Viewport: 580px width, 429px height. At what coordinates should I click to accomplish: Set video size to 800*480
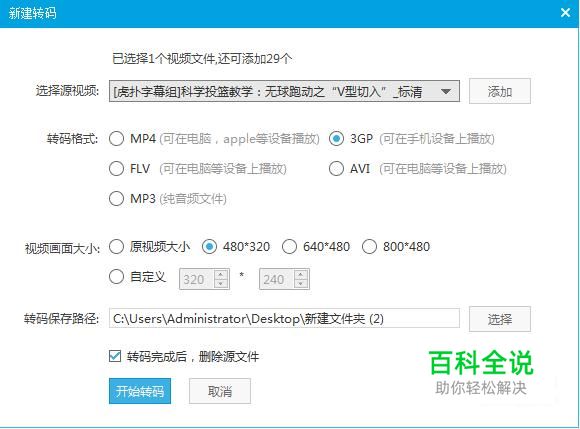click(x=369, y=247)
